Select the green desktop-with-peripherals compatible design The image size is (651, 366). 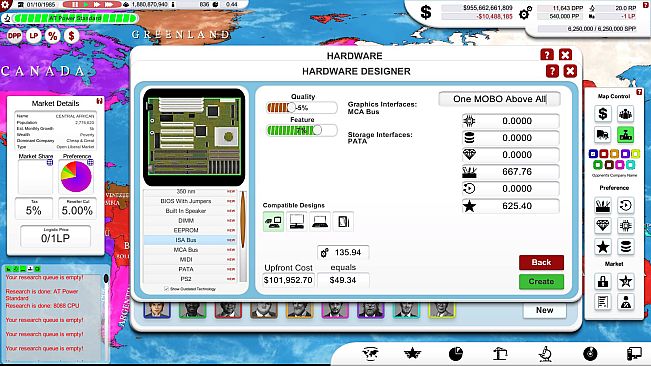pyautogui.click(x=273, y=222)
